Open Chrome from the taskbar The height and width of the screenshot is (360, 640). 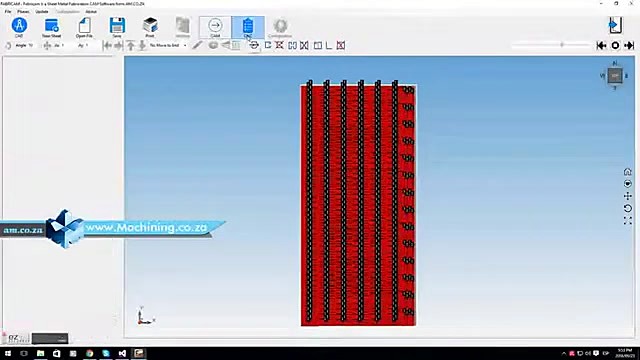click(x=89, y=353)
